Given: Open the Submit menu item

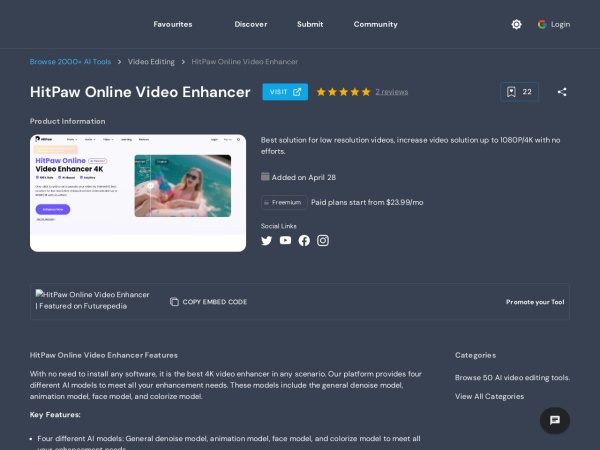Looking at the screenshot, I should click(x=310, y=24).
